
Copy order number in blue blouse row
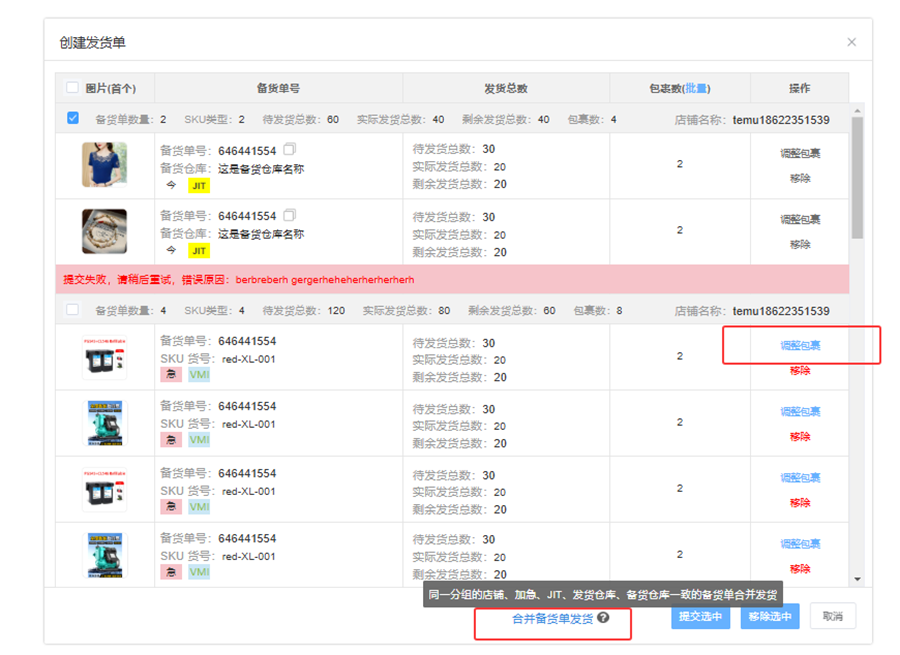pos(290,149)
